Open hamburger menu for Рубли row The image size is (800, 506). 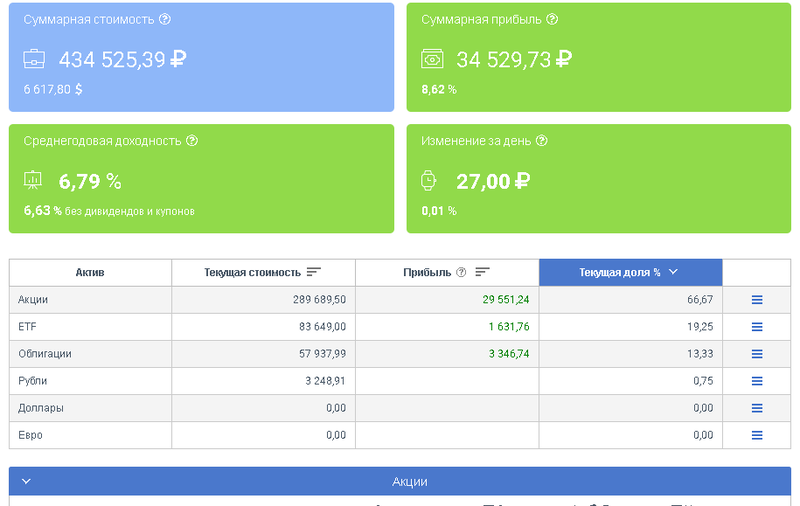click(x=757, y=381)
